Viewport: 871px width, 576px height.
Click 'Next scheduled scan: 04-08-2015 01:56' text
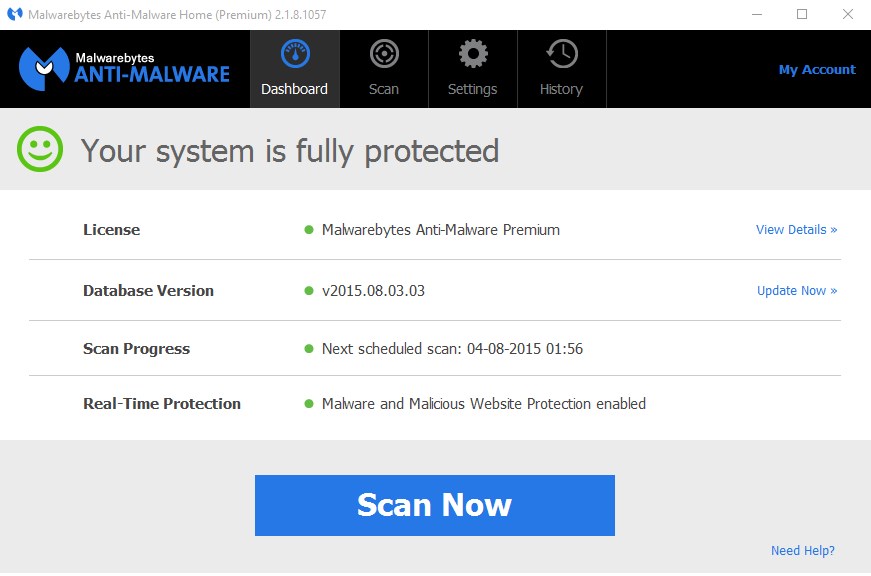coord(452,349)
